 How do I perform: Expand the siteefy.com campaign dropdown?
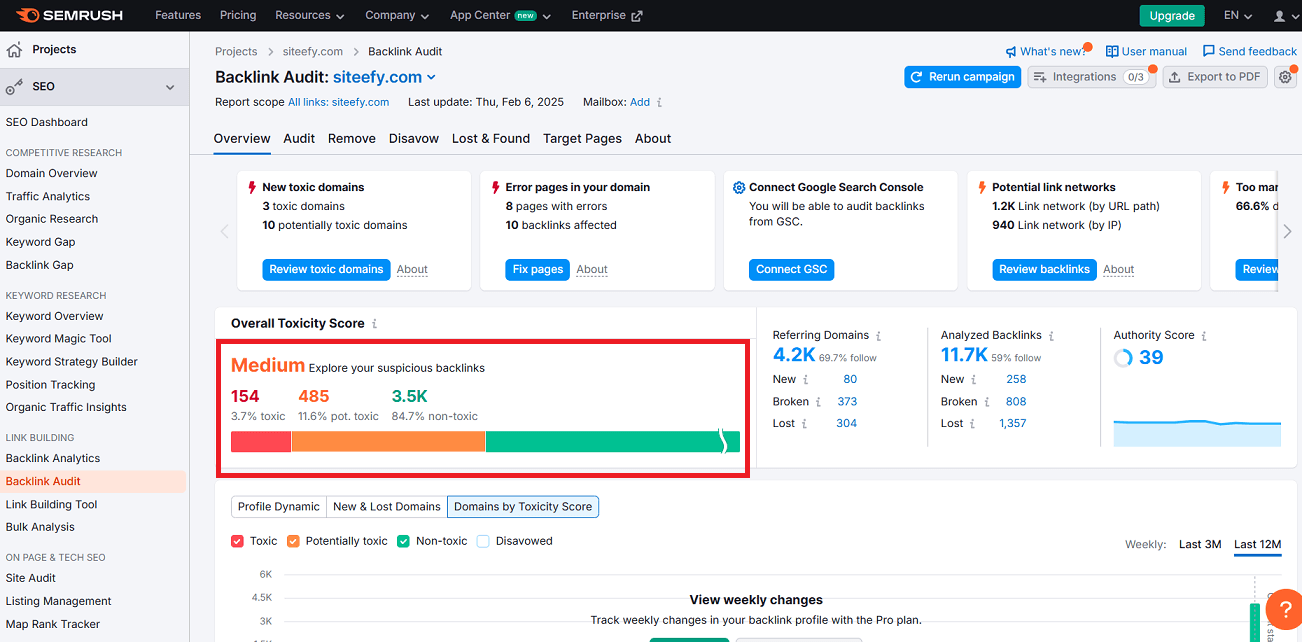pyautogui.click(x=431, y=75)
